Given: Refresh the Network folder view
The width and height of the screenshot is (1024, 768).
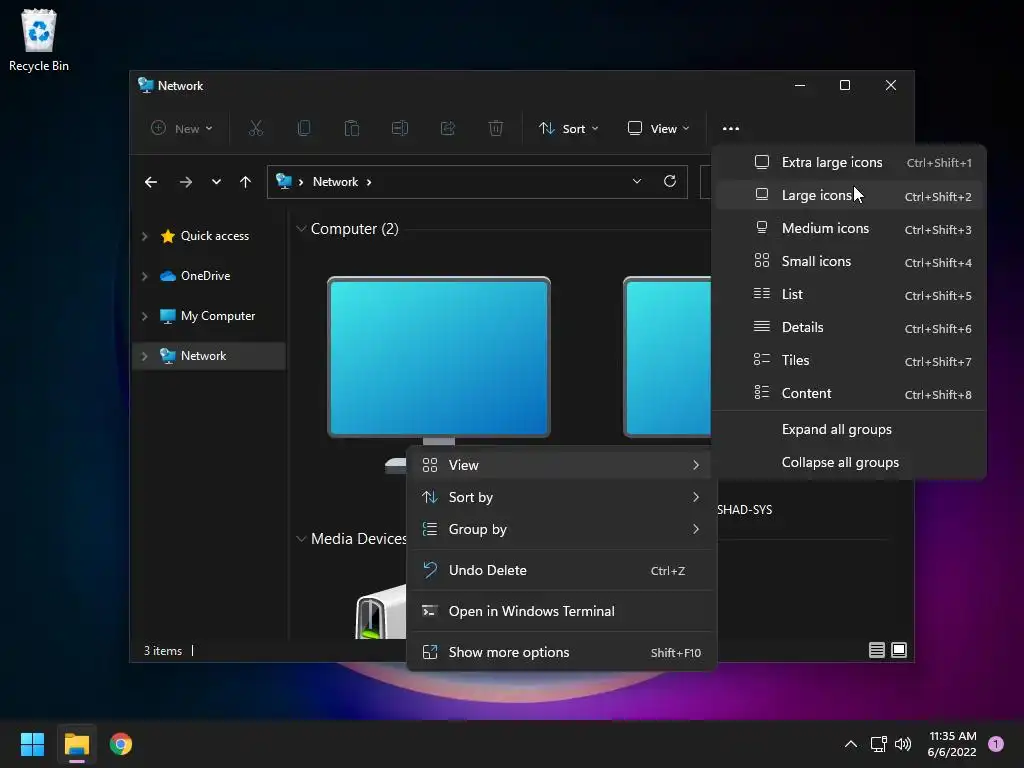Looking at the screenshot, I should [669, 181].
